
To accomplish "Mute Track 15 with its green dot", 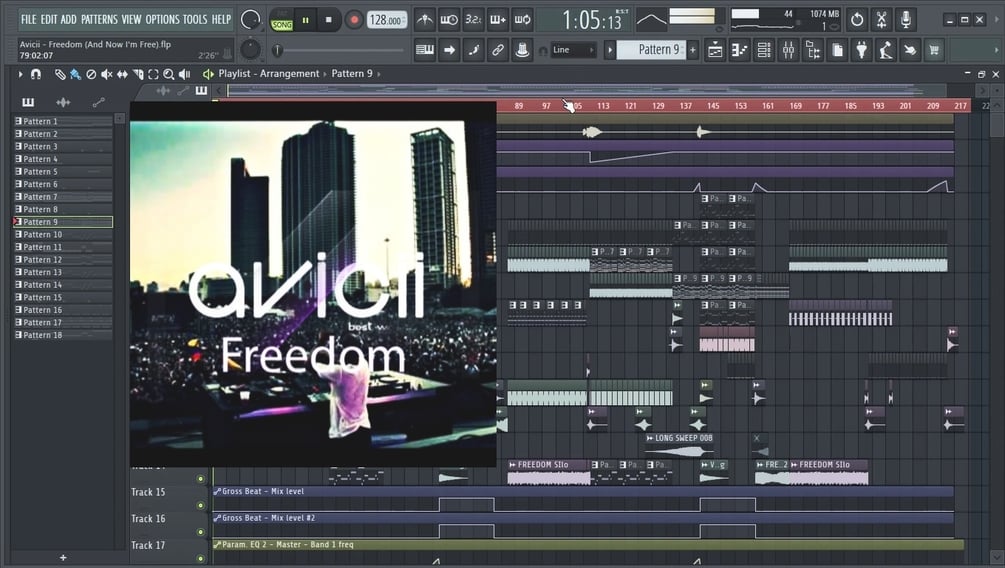I will (201, 505).
